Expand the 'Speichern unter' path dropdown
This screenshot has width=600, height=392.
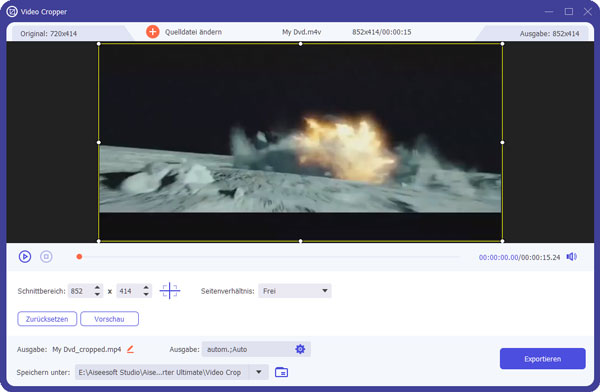pyautogui.click(x=259, y=372)
